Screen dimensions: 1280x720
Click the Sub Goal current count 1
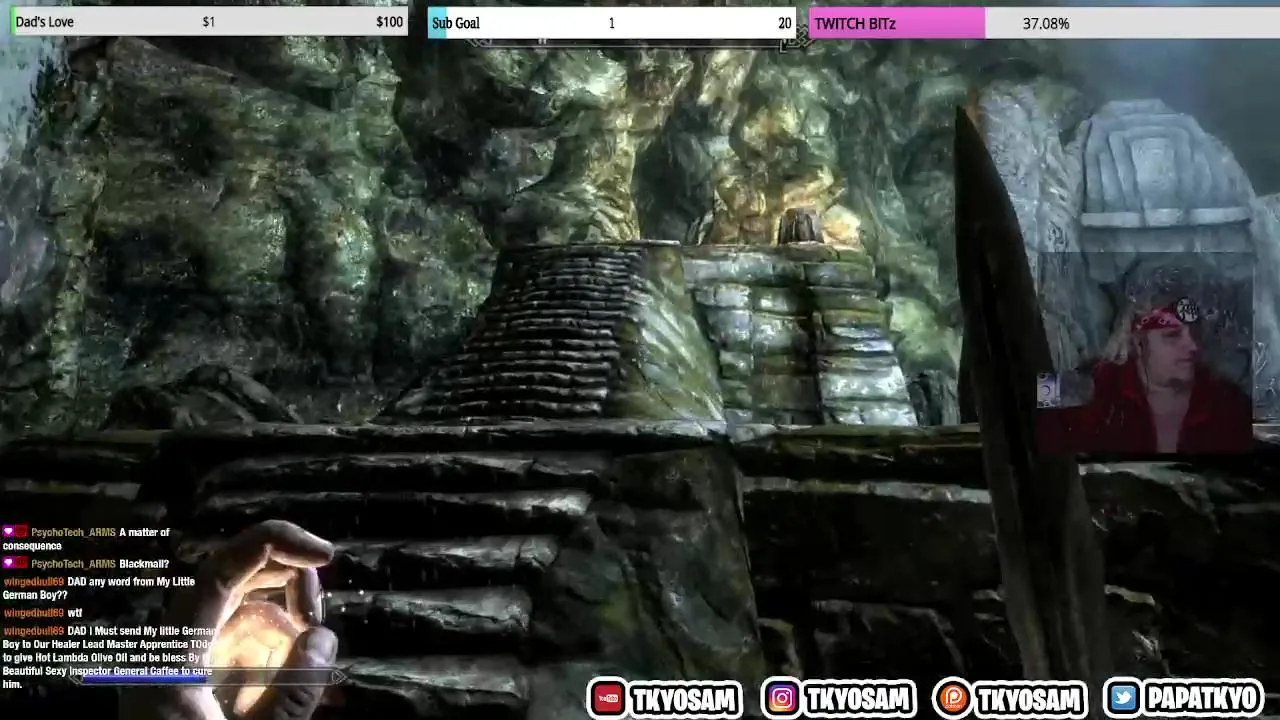pyautogui.click(x=611, y=23)
